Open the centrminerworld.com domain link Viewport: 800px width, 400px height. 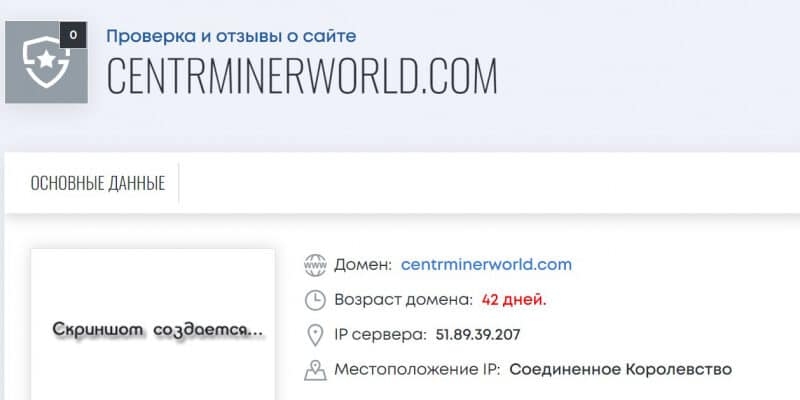click(x=486, y=265)
